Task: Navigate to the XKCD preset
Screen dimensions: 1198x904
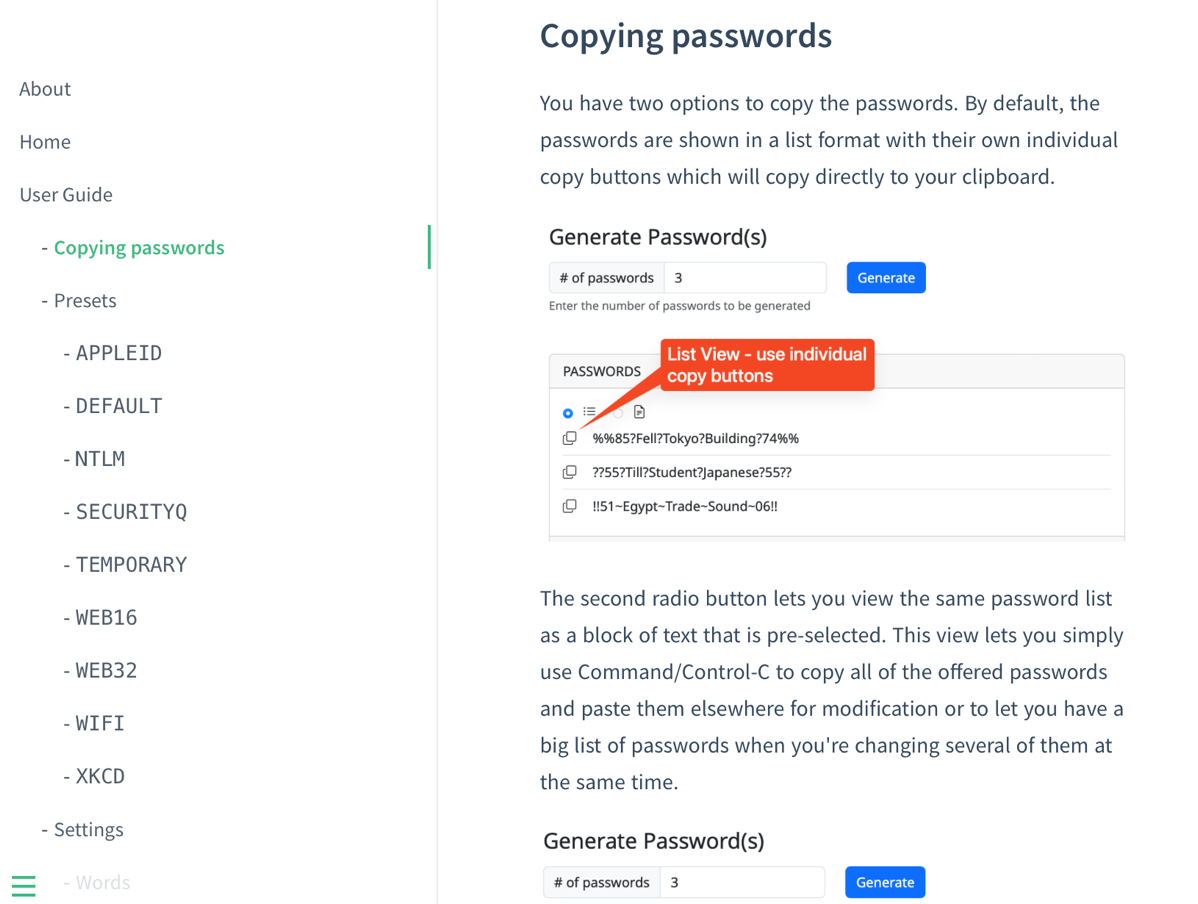Action: click(x=100, y=777)
